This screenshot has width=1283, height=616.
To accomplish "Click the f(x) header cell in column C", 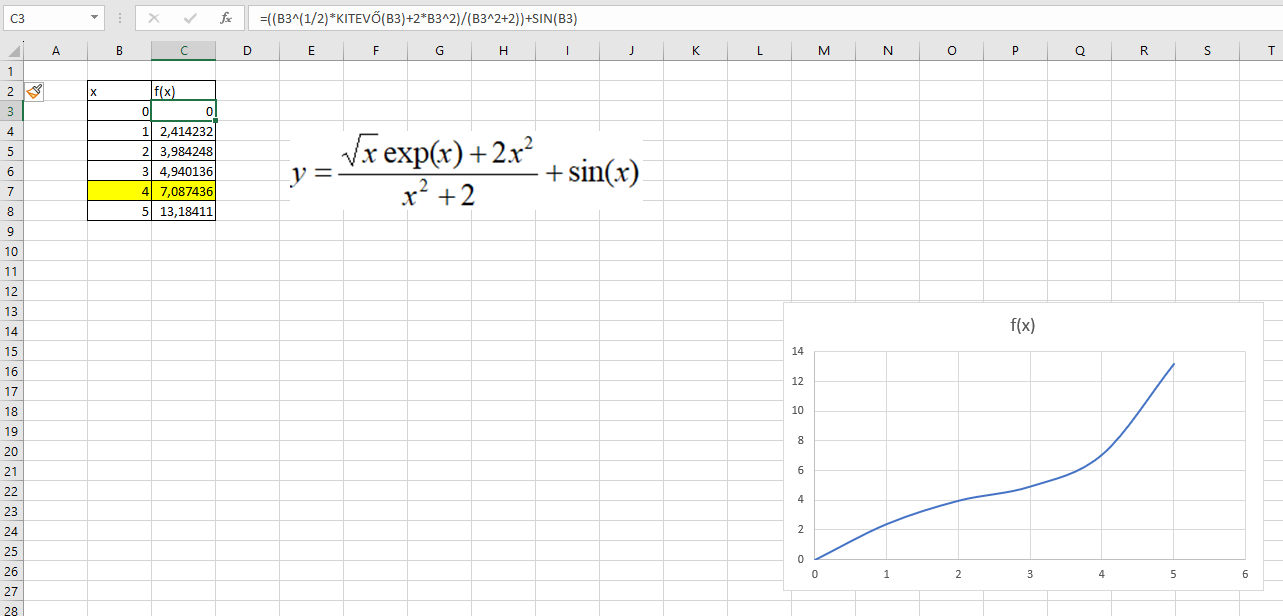I will point(183,91).
